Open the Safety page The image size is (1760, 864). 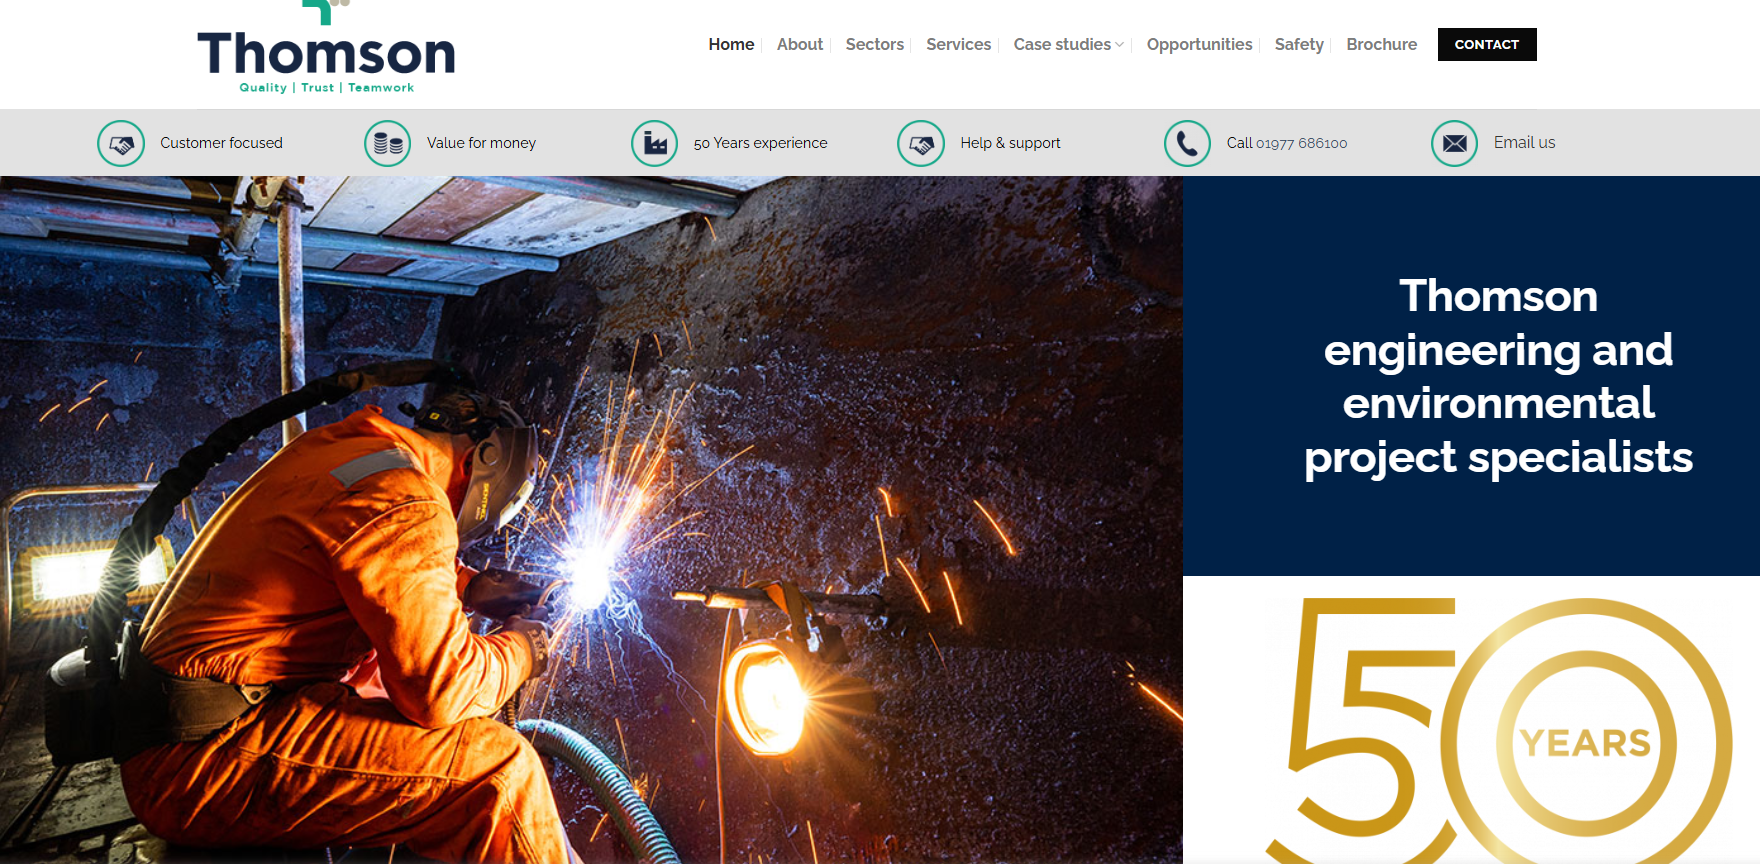click(1298, 44)
